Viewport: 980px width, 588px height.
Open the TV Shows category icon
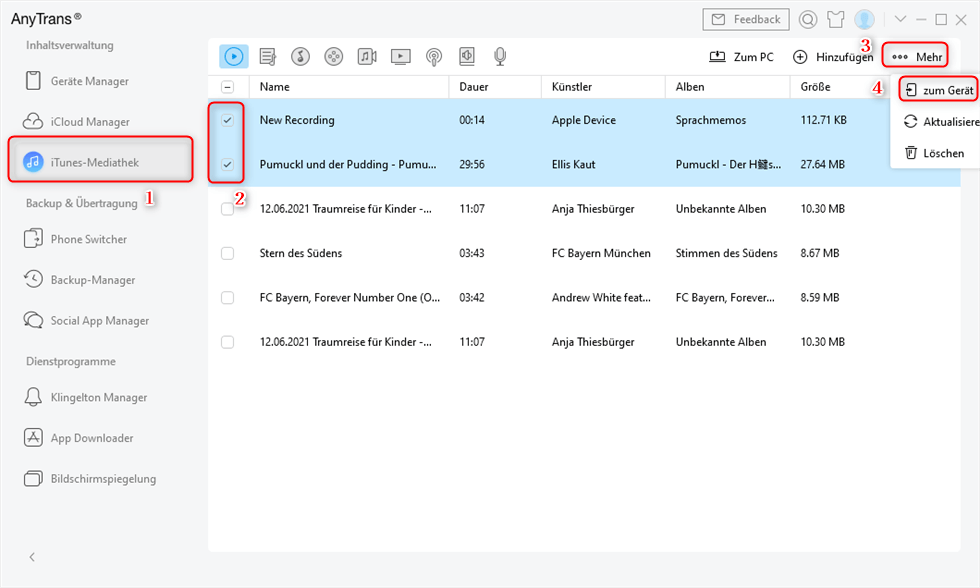point(401,57)
